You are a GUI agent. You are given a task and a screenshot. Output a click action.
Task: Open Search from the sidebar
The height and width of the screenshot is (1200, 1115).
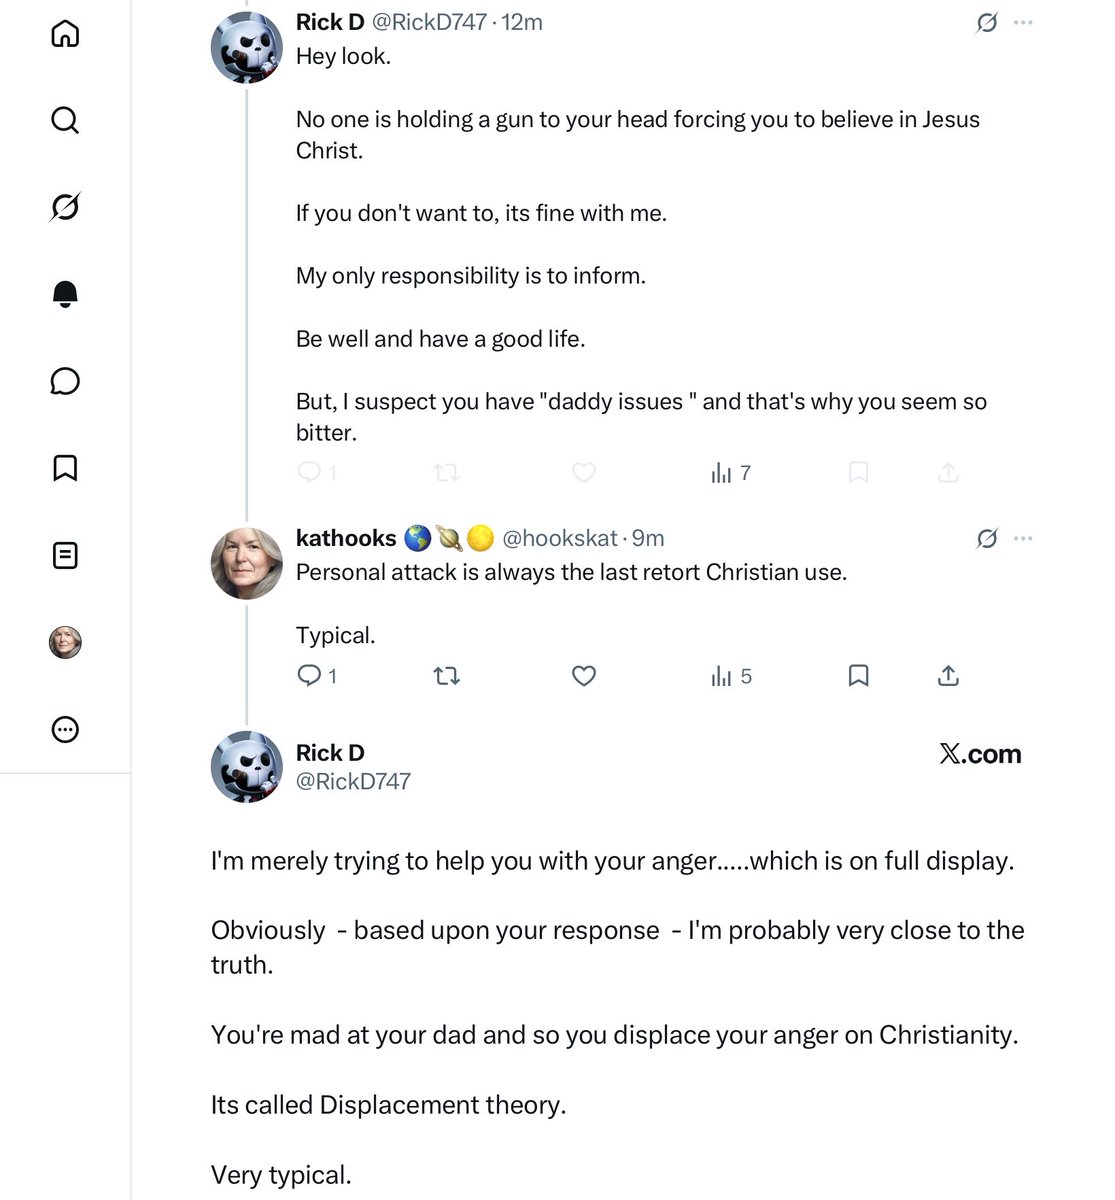pos(65,120)
